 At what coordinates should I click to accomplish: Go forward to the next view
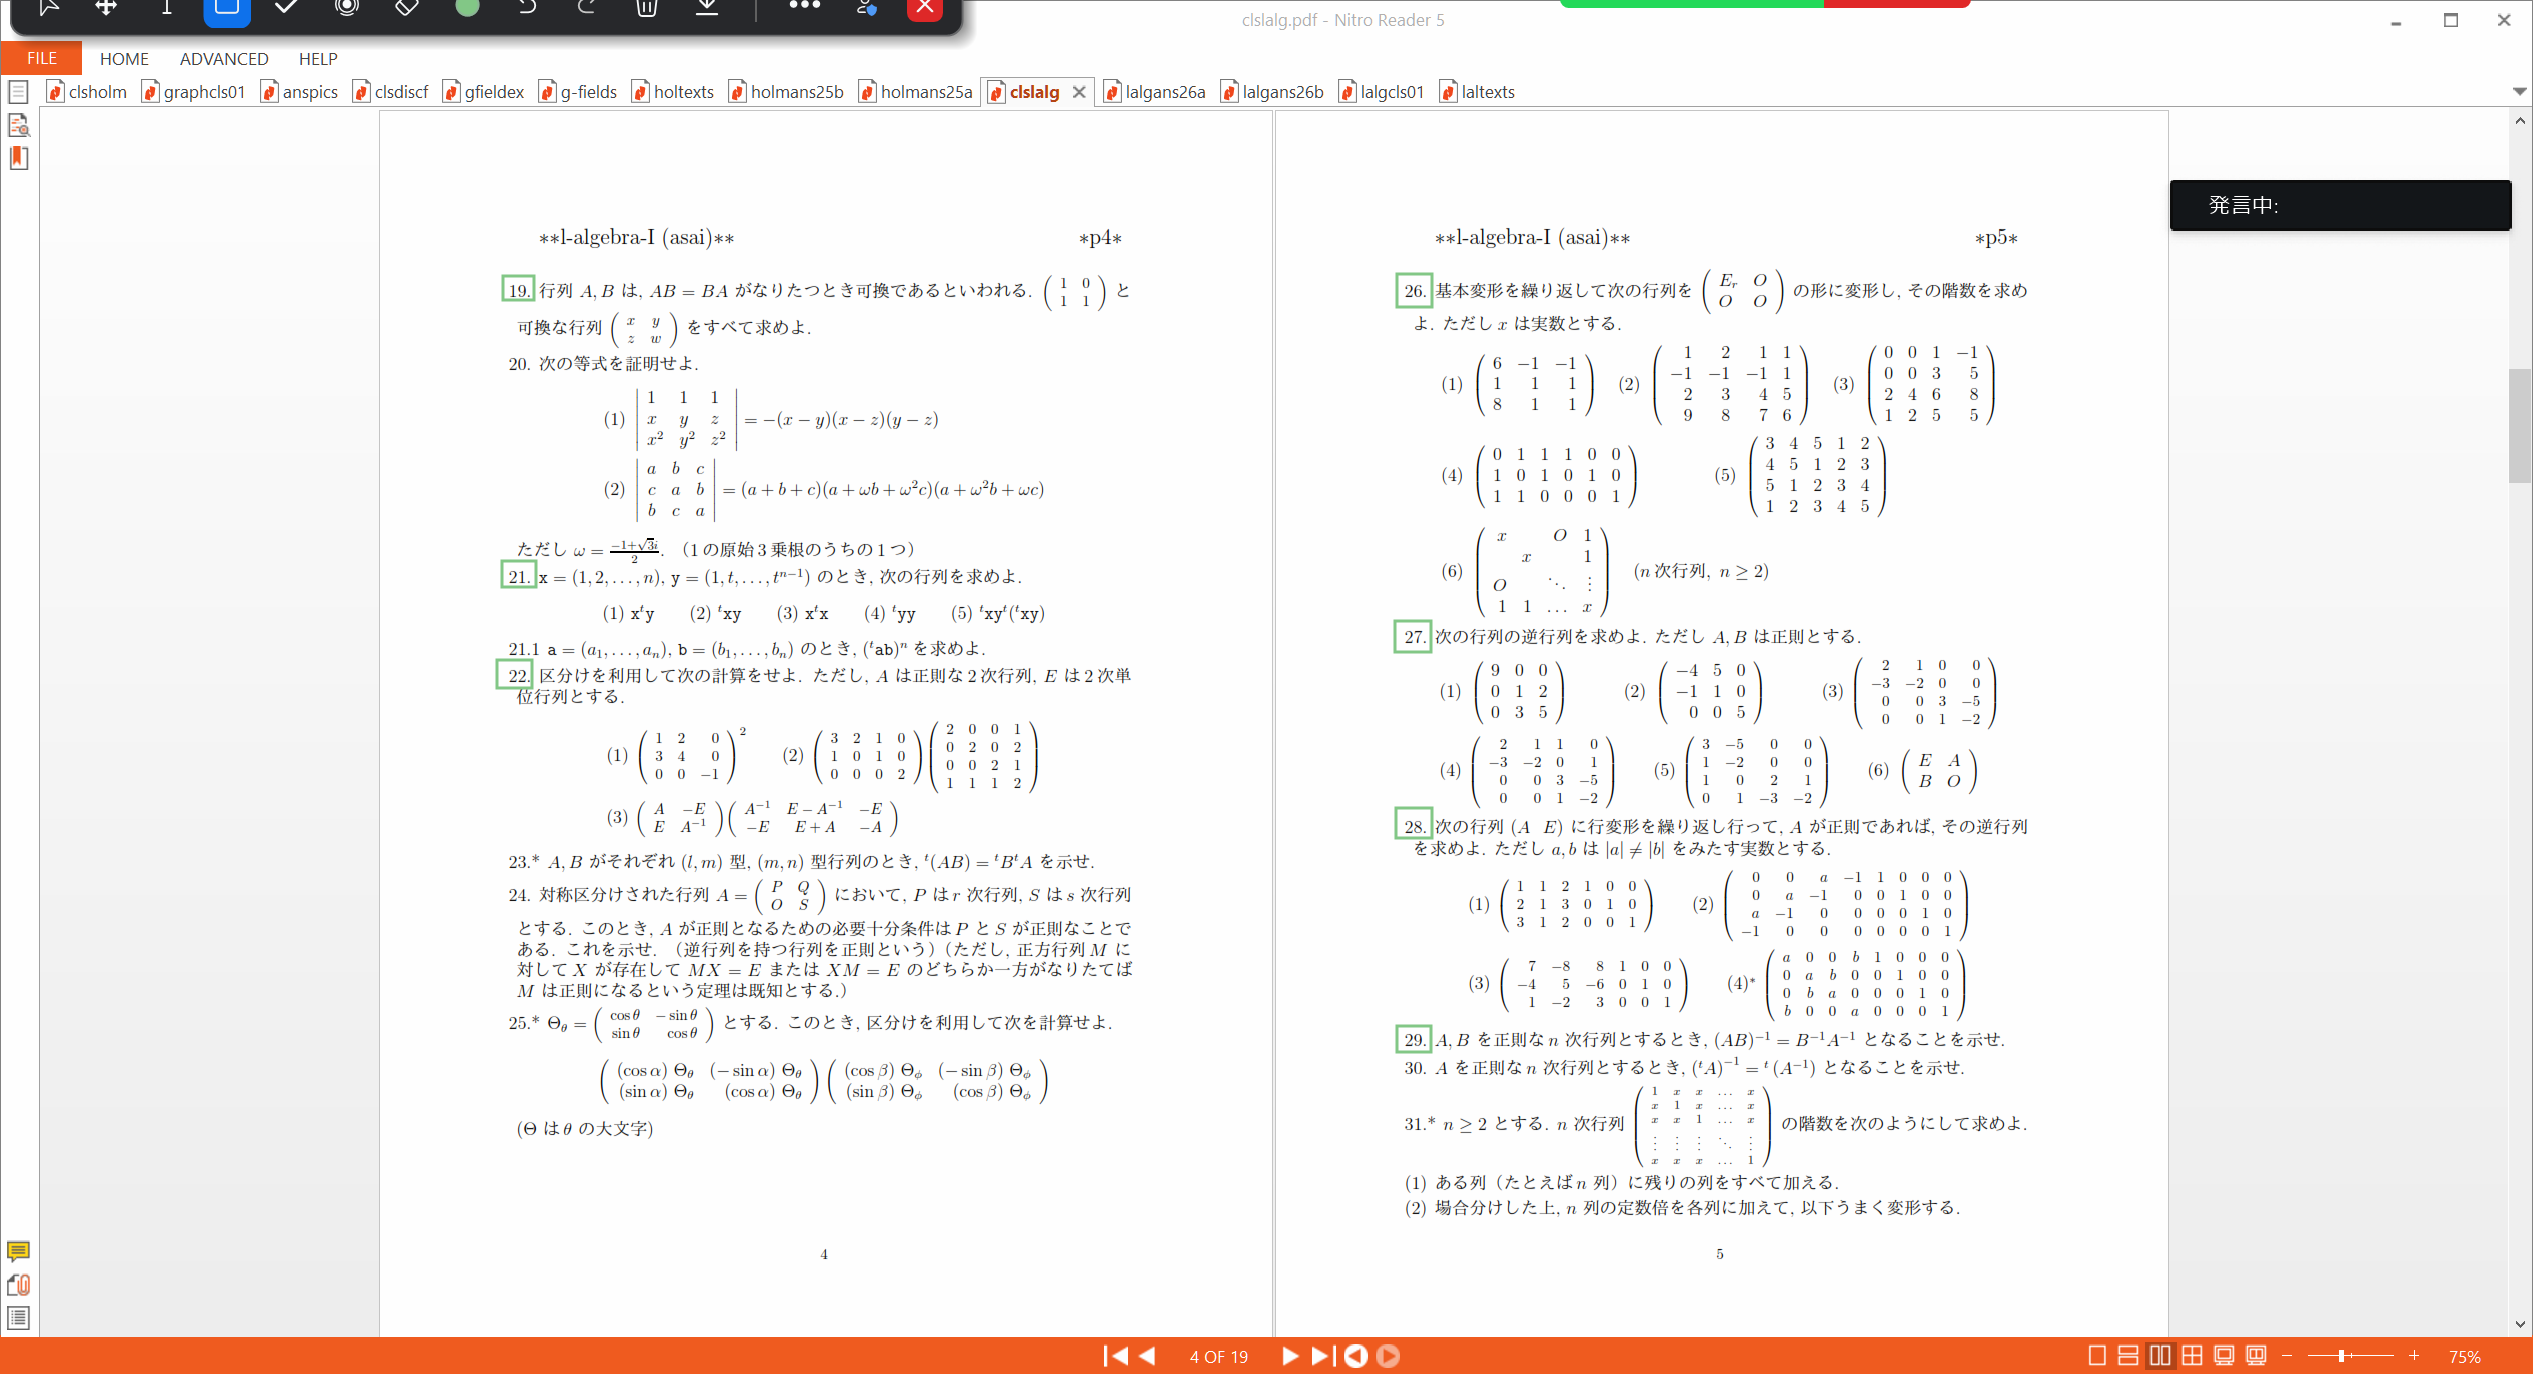[x=1388, y=1356]
